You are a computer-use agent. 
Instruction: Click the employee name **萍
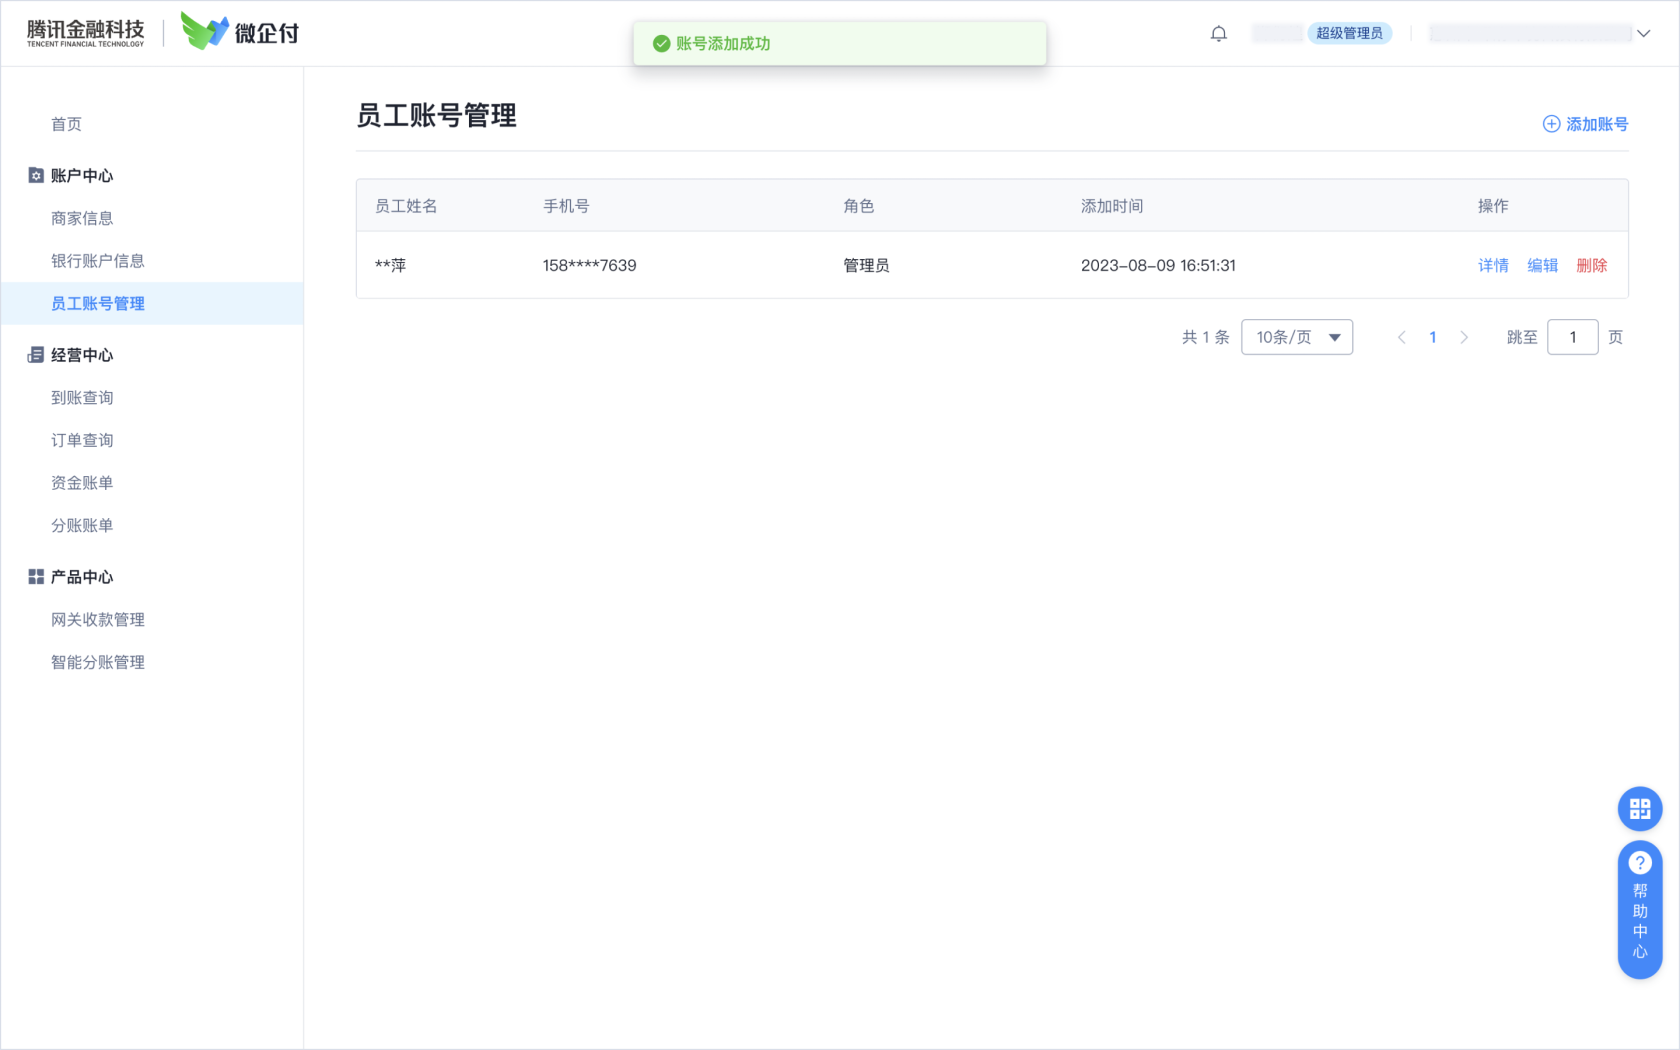click(x=391, y=265)
